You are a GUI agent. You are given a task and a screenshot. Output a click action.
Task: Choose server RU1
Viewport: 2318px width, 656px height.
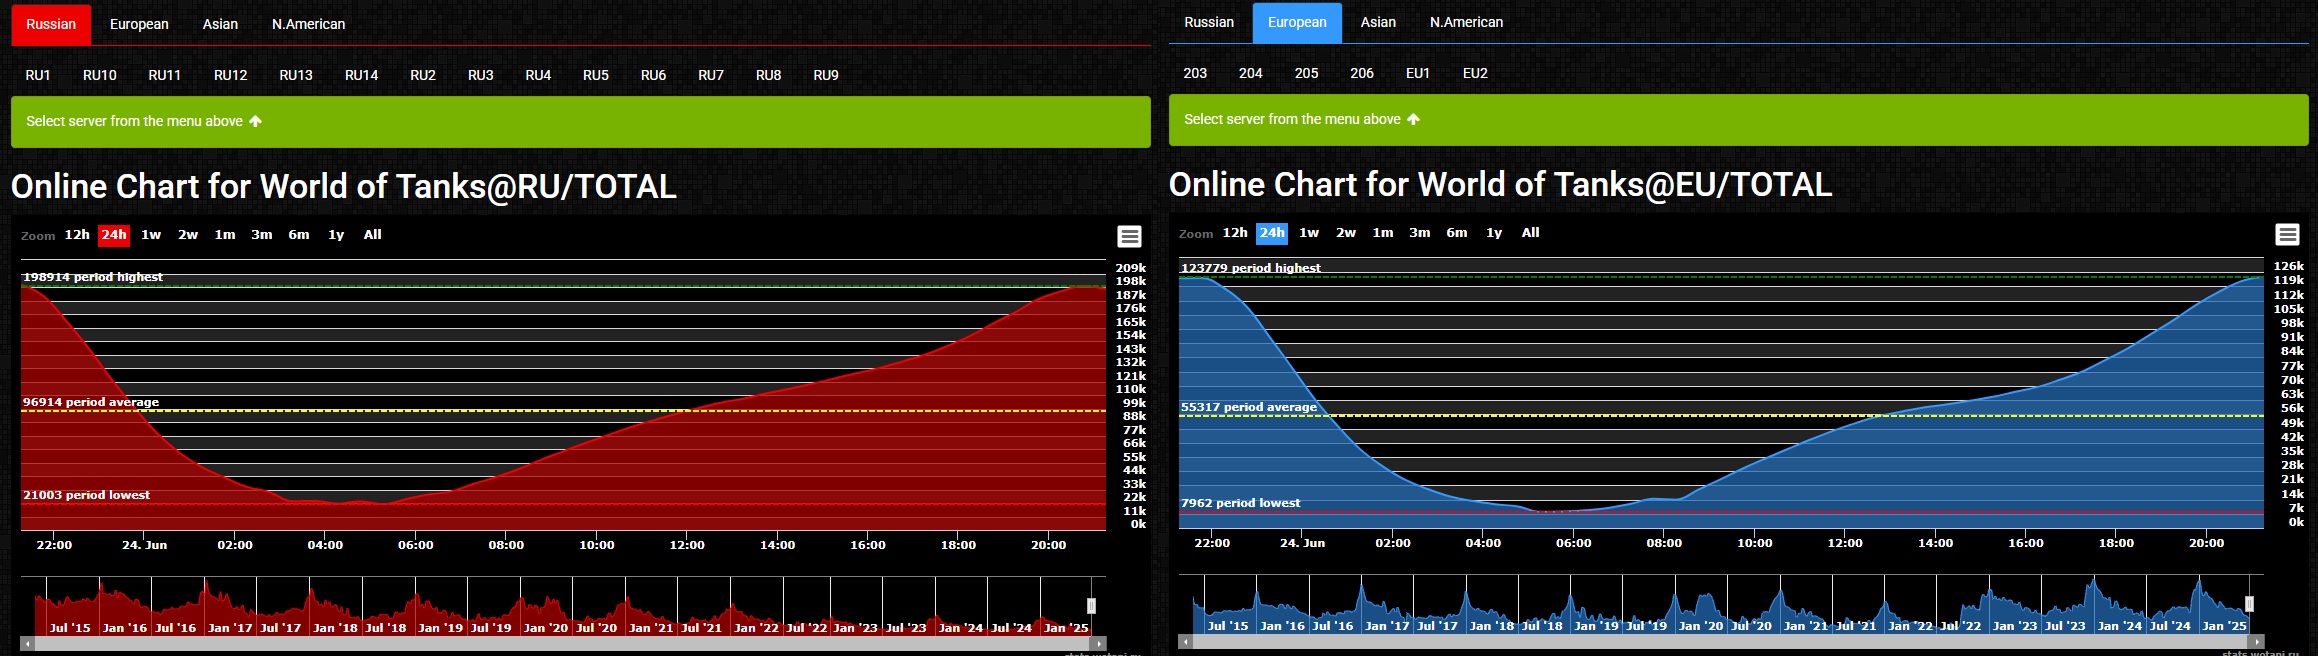(x=38, y=75)
